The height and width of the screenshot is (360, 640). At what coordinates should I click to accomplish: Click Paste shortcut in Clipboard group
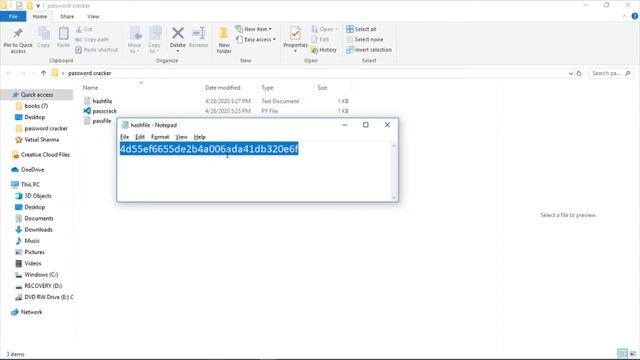pyautogui.click(x=97, y=50)
